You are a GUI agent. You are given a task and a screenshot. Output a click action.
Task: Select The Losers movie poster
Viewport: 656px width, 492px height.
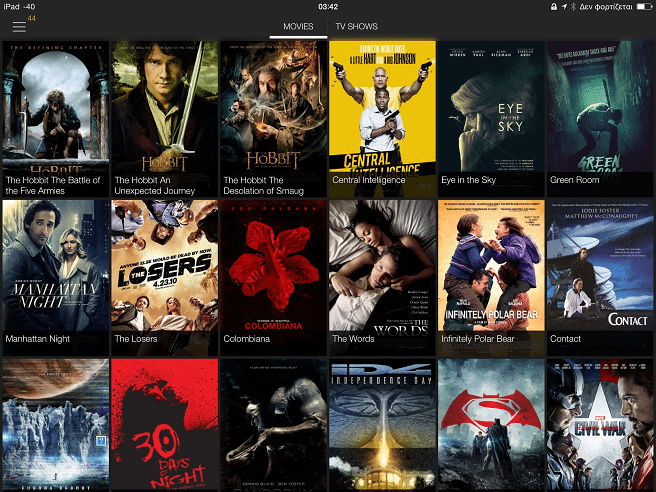pos(164,278)
